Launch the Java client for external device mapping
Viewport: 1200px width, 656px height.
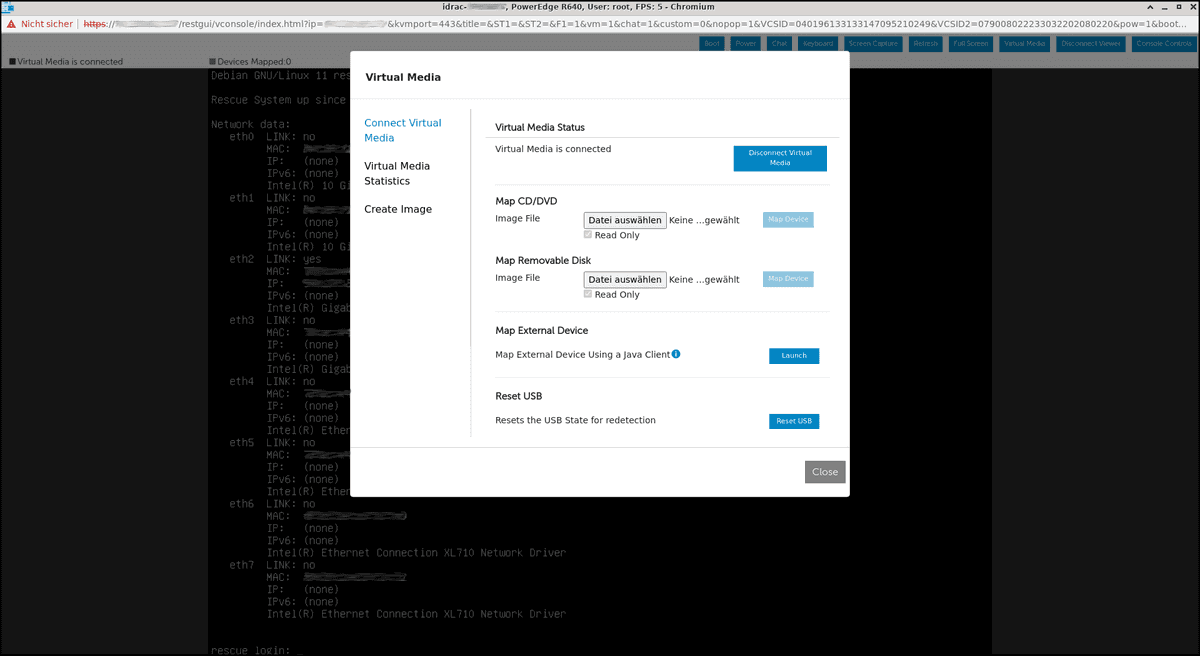click(793, 355)
